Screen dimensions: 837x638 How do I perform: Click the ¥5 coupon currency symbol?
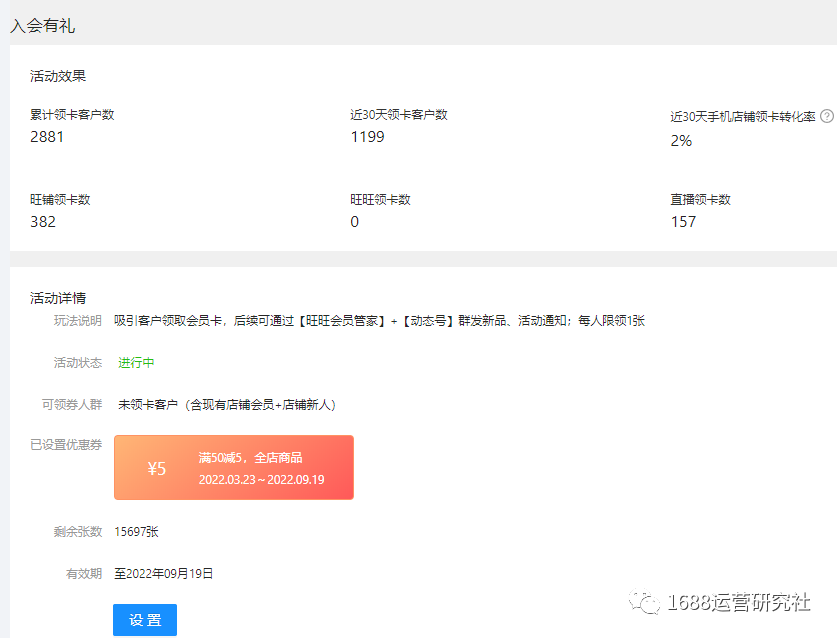(156, 467)
